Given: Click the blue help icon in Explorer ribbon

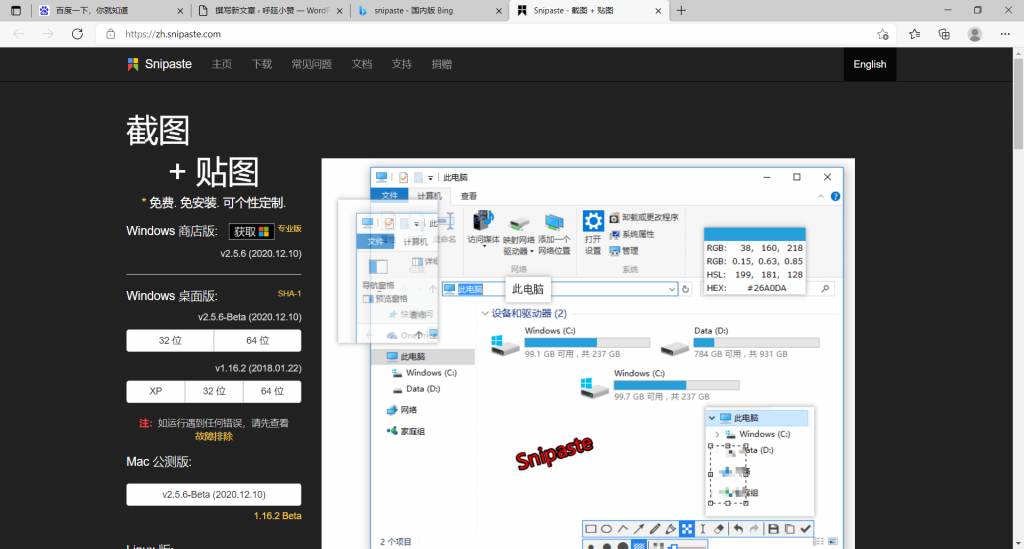Looking at the screenshot, I should [835, 196].
